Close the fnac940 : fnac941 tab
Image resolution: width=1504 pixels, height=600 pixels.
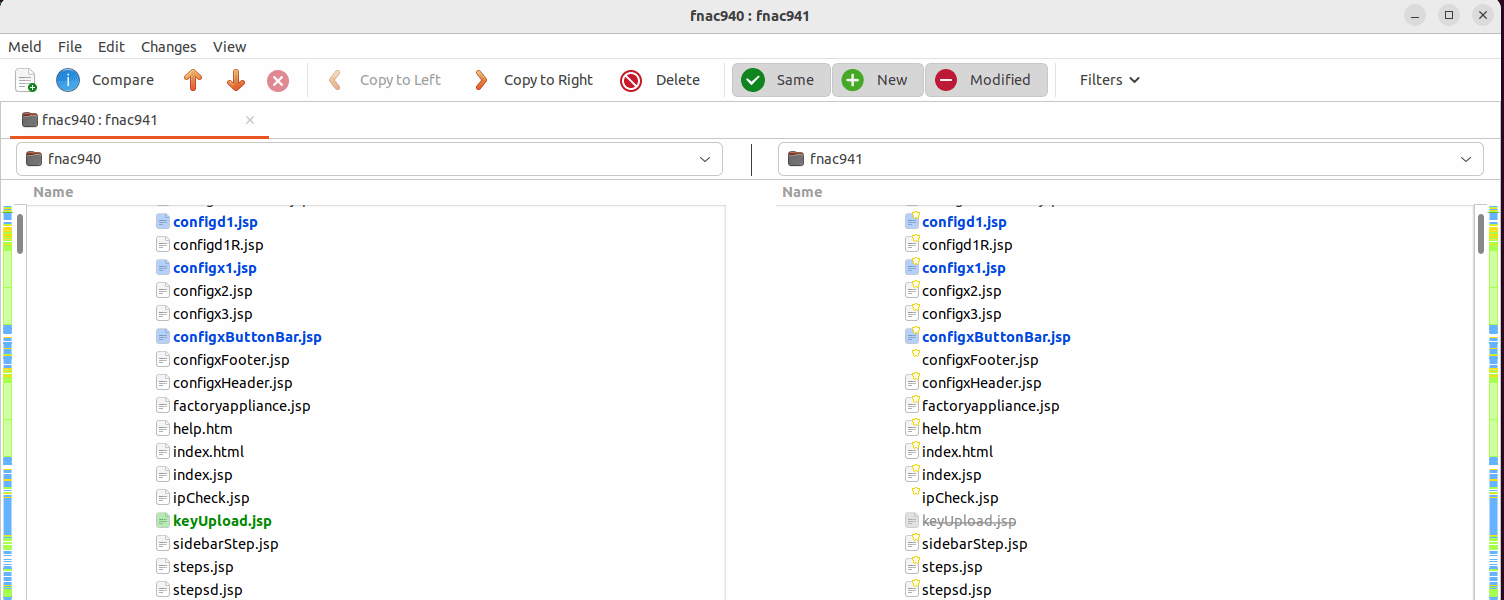click(250, 120)
